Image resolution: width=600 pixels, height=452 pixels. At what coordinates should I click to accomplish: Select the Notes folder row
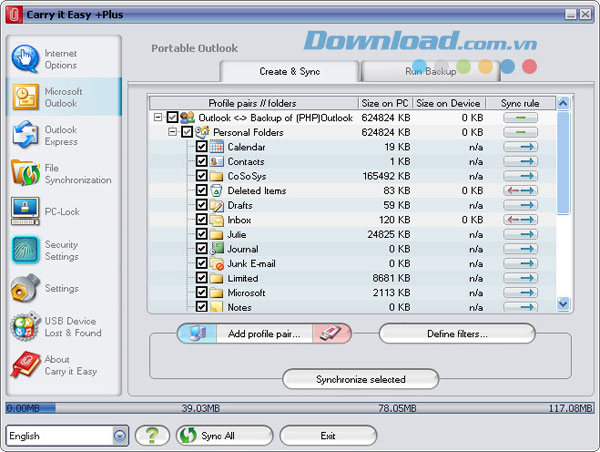coord(352,307)
